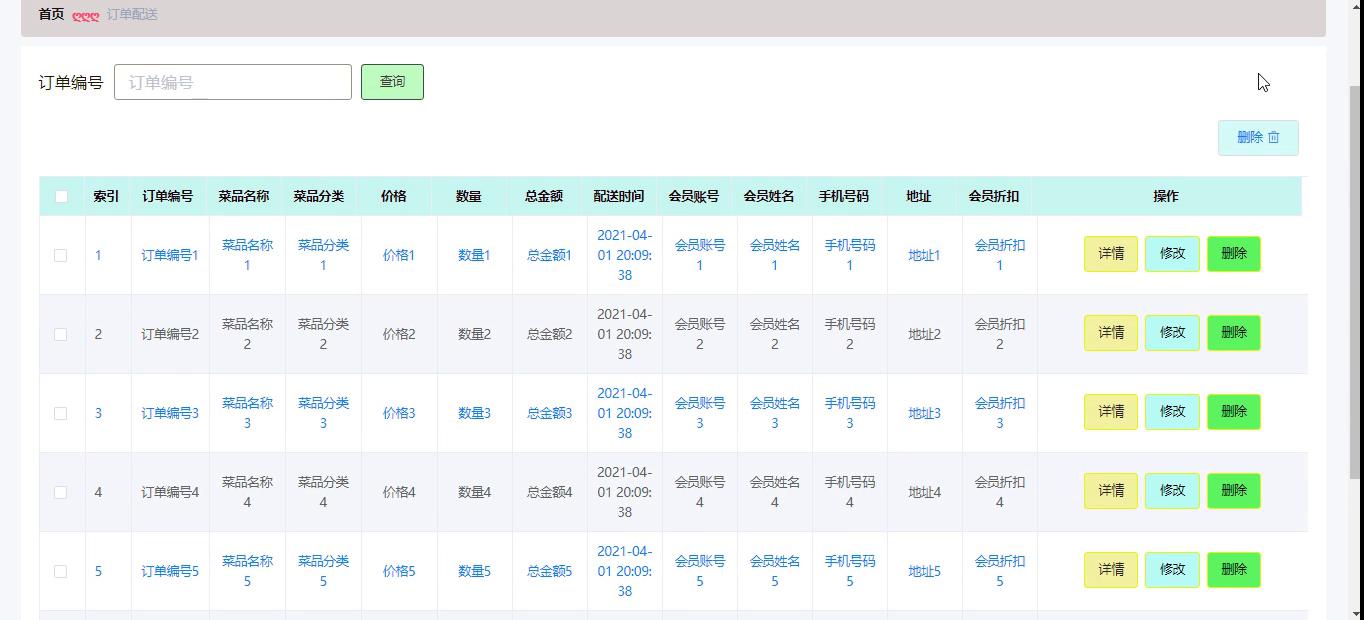
Task: Click the 手机号码1 phone number link
Action: 849,254
